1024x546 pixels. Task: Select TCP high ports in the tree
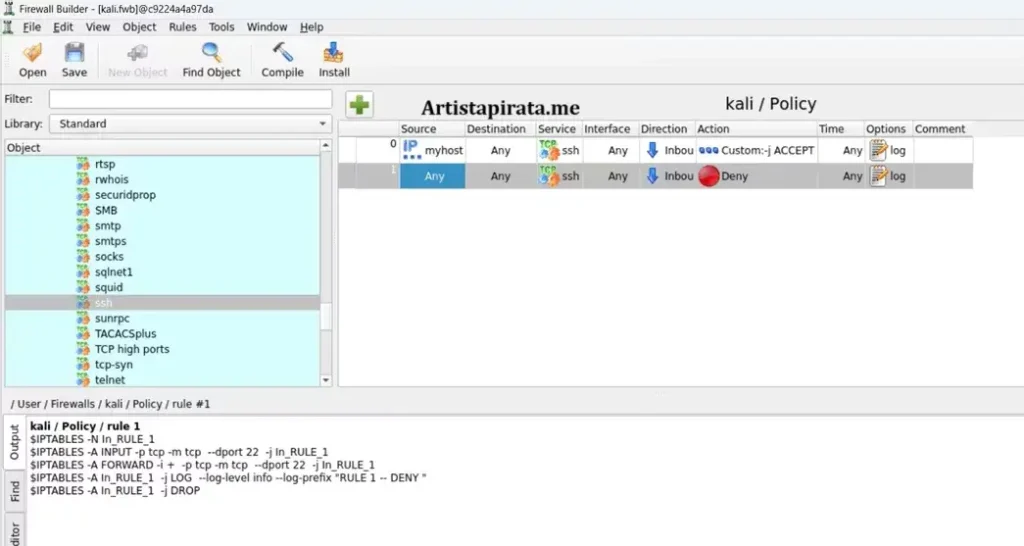(132, 349)
